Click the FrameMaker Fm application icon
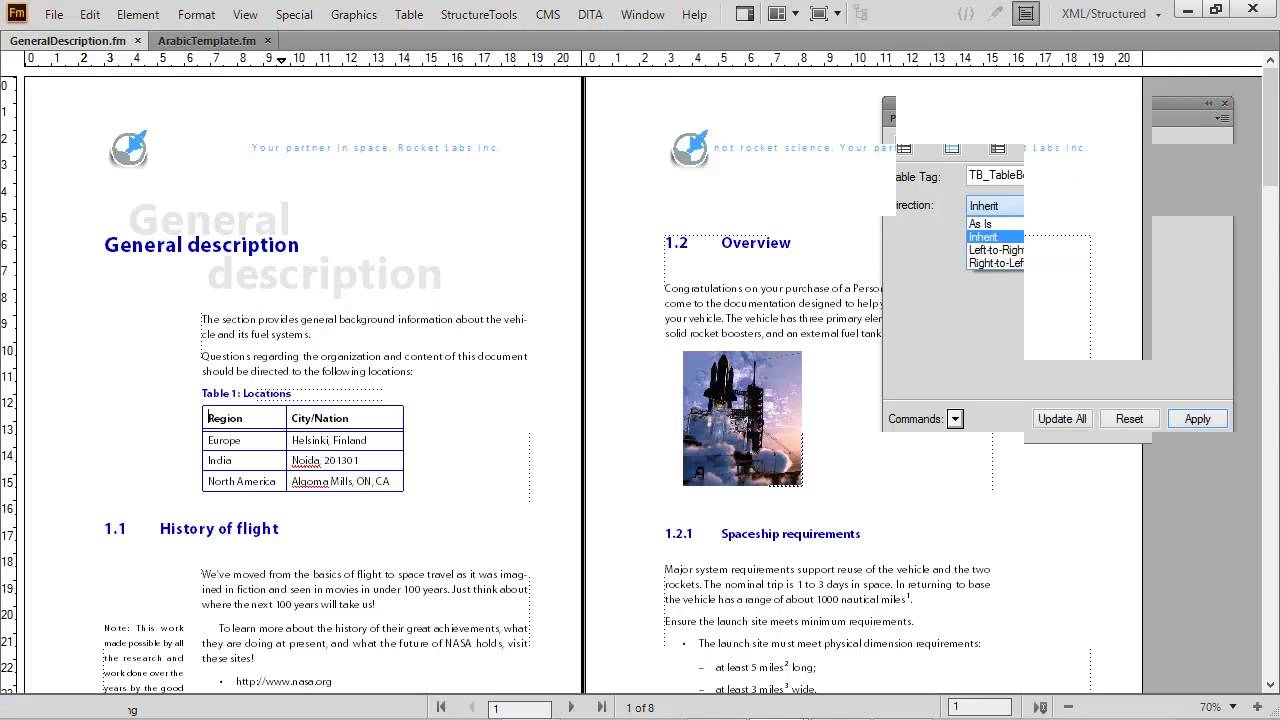This screenshot has width=1280, height=720. click(17, 13)
